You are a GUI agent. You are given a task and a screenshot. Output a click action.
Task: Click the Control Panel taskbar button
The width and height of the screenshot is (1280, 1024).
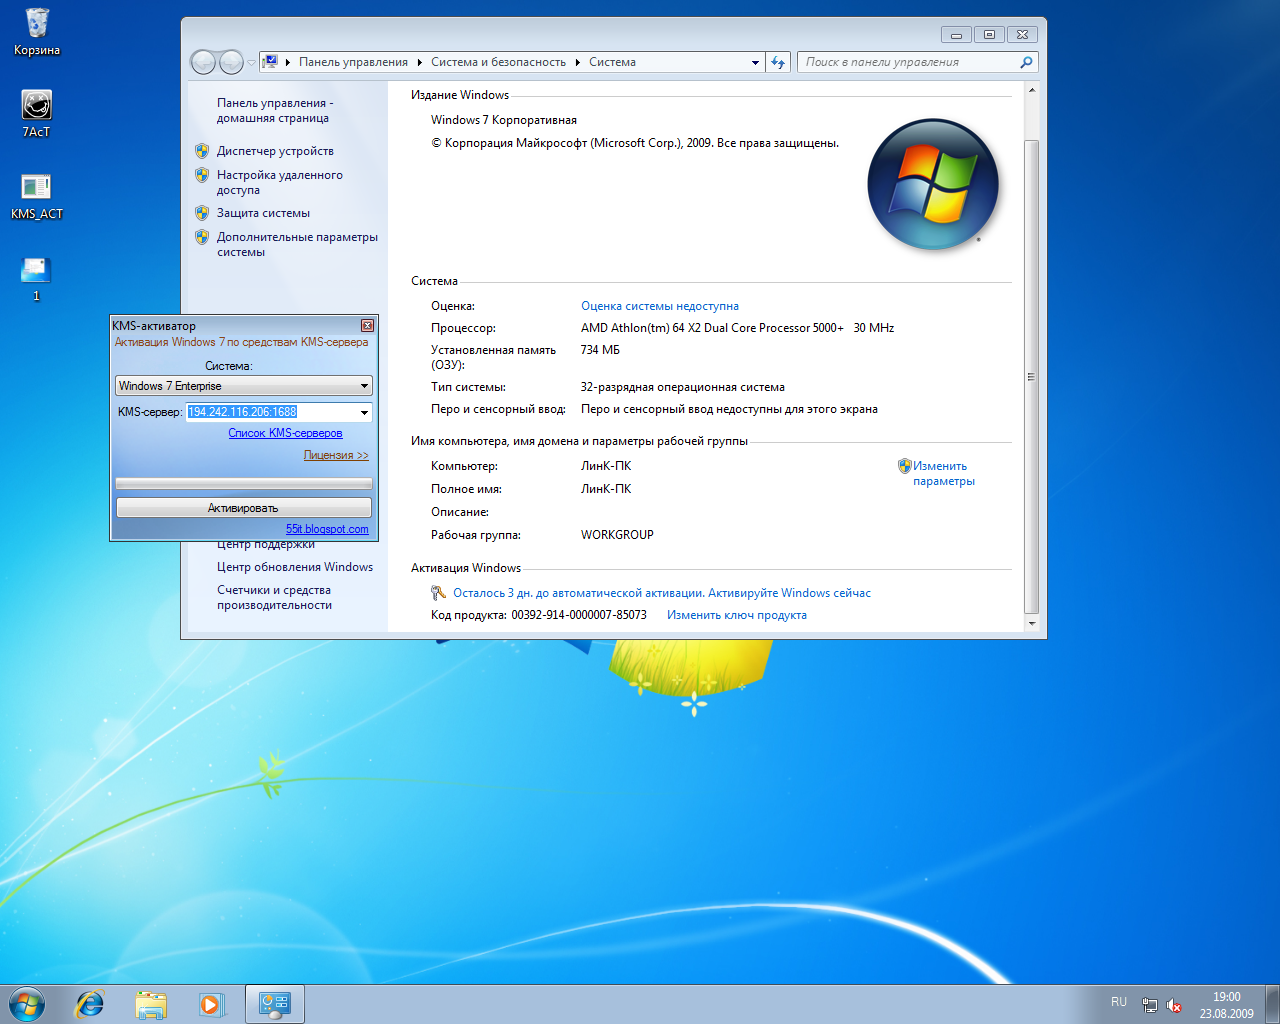pyautogui.click(x=274, y=1004)
